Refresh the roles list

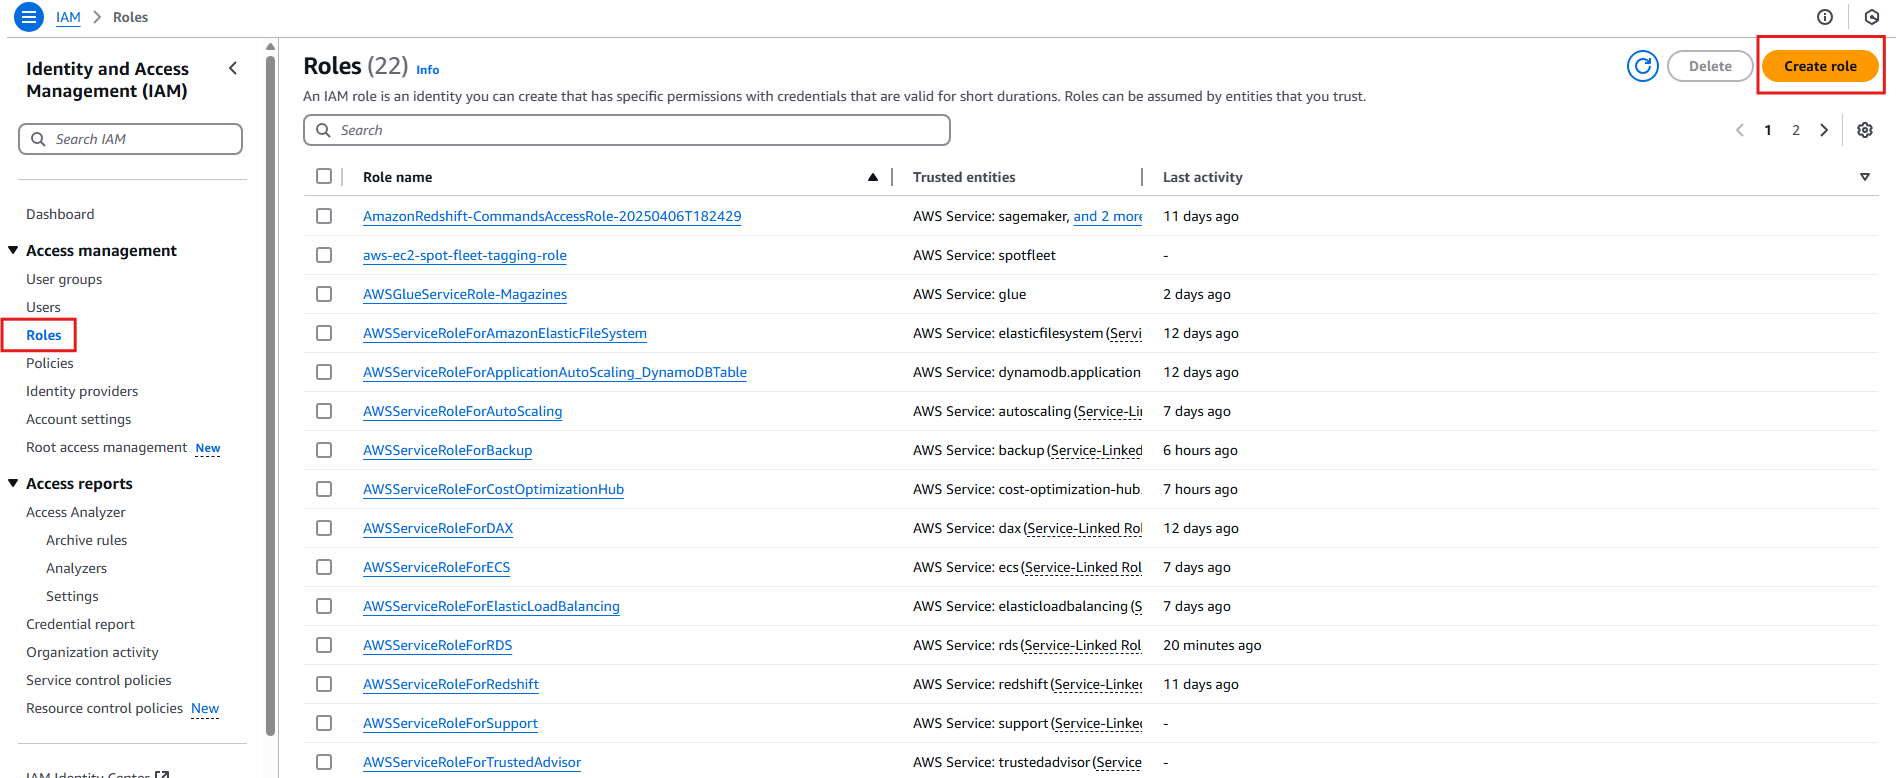click(x=1642, y=66)
